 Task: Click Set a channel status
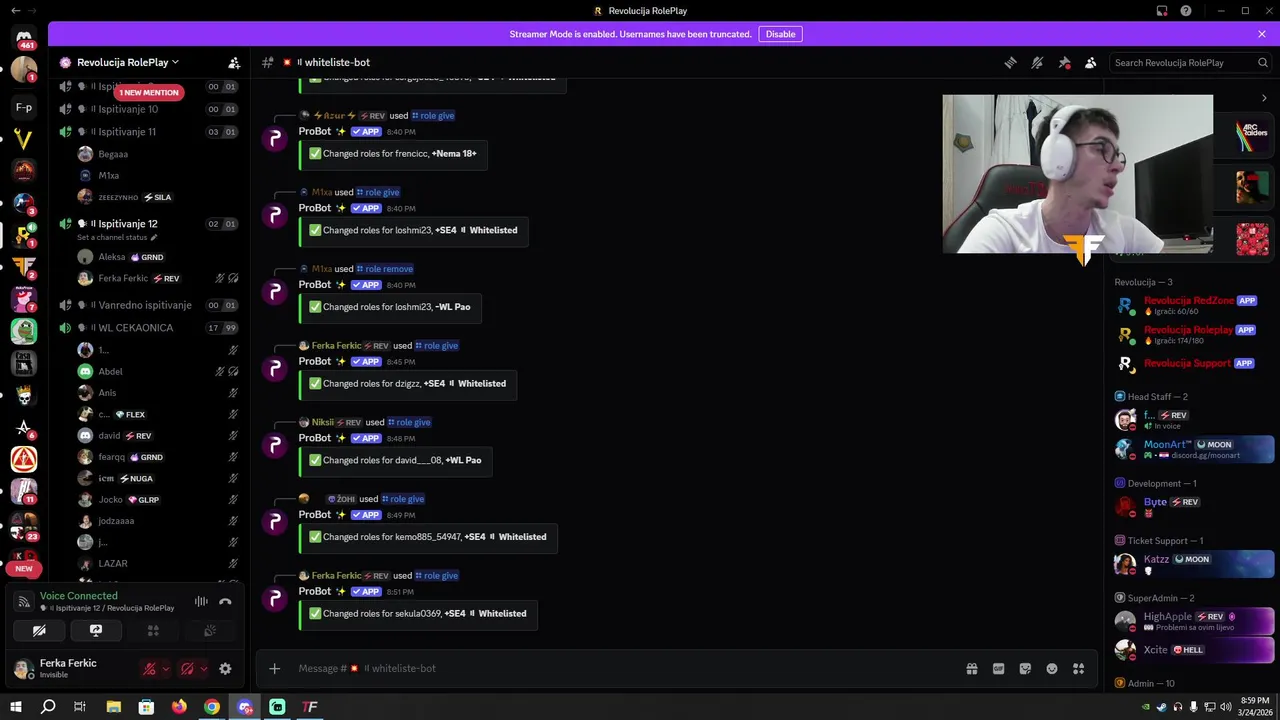[x=117, y=238]
